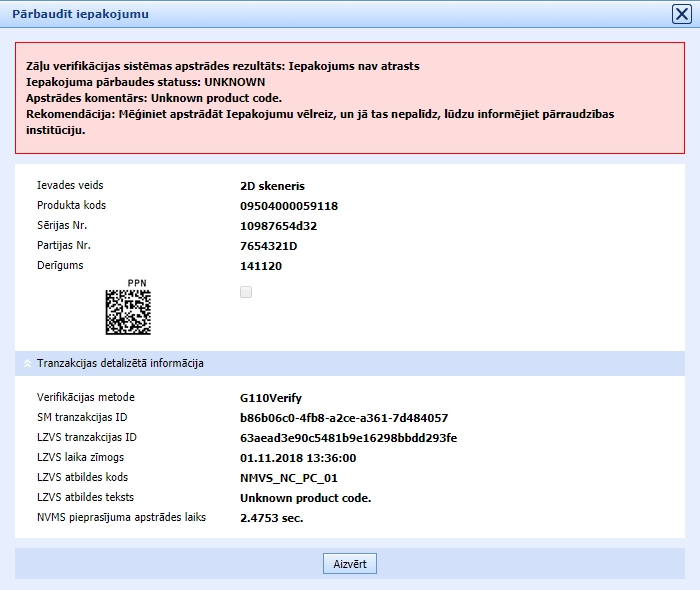
Task: Collapse the Tranzakcijas detalizētā informācija chevron
Action: (x=27, y=364)
